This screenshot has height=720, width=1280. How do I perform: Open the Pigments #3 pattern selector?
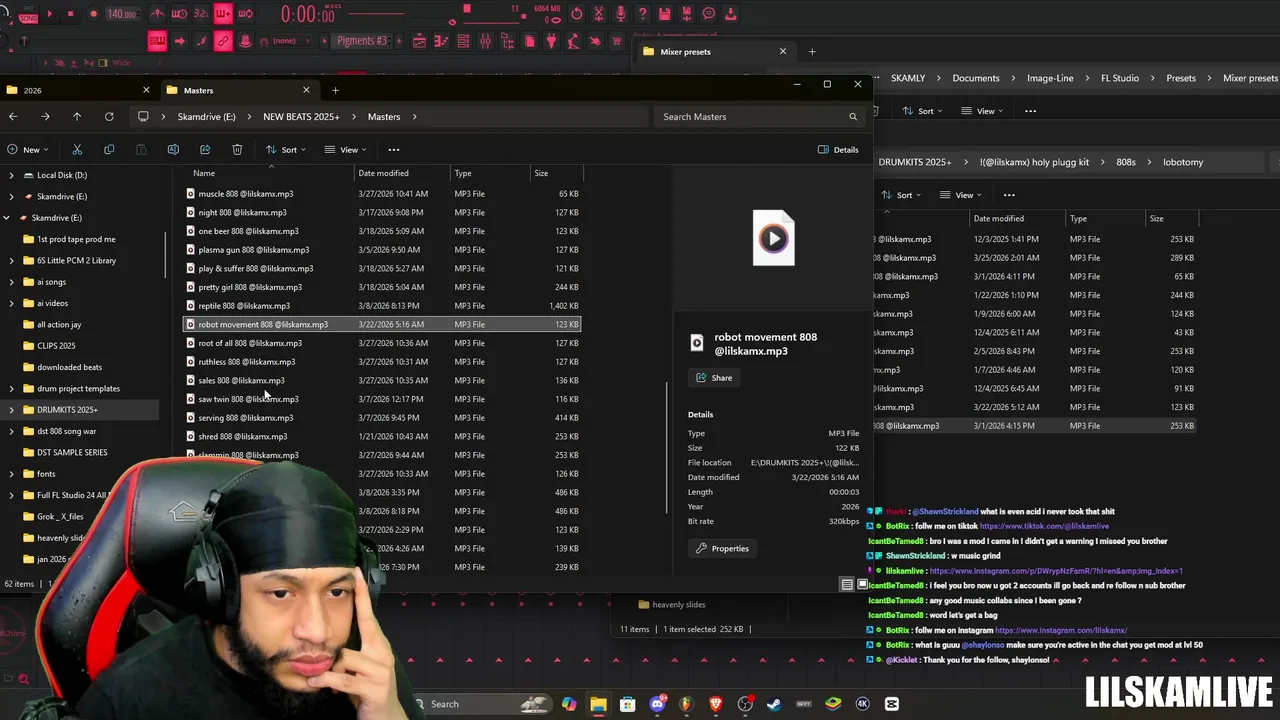[362, 41]
